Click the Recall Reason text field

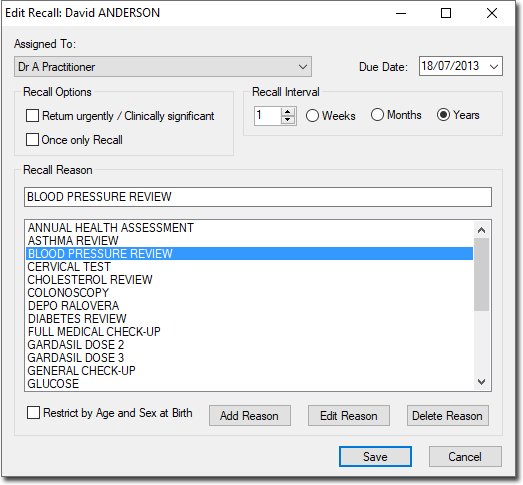click(258, 197)
